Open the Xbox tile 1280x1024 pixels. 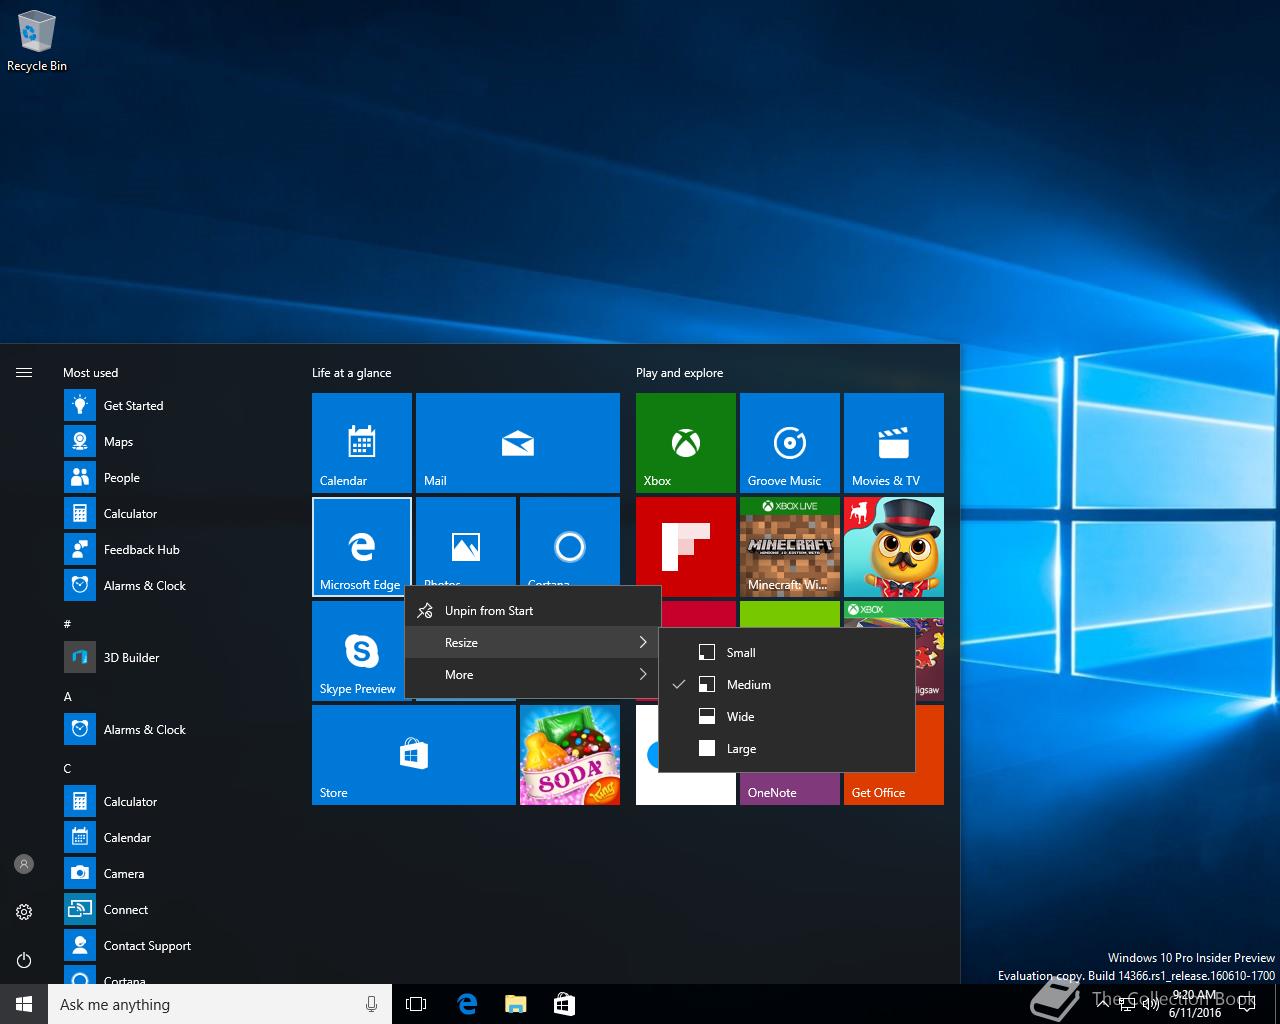pyautogui.click(x=686, y=442)
